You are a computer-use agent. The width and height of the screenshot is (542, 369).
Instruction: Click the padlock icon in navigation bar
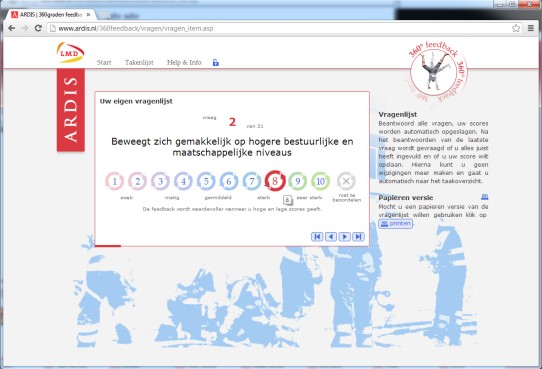coord(216,63)
